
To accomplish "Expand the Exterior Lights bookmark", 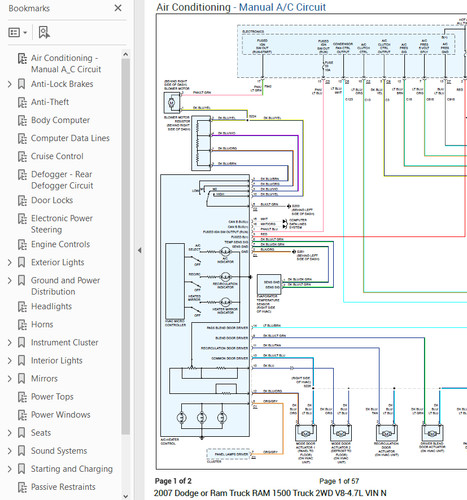I will (x=10, y=262).
